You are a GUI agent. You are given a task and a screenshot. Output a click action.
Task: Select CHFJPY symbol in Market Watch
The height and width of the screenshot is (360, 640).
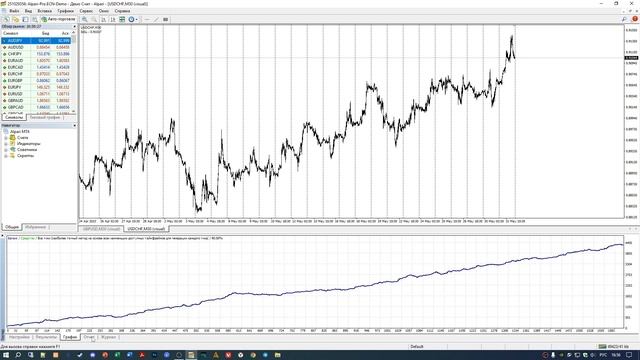click(x=15, y=54)
